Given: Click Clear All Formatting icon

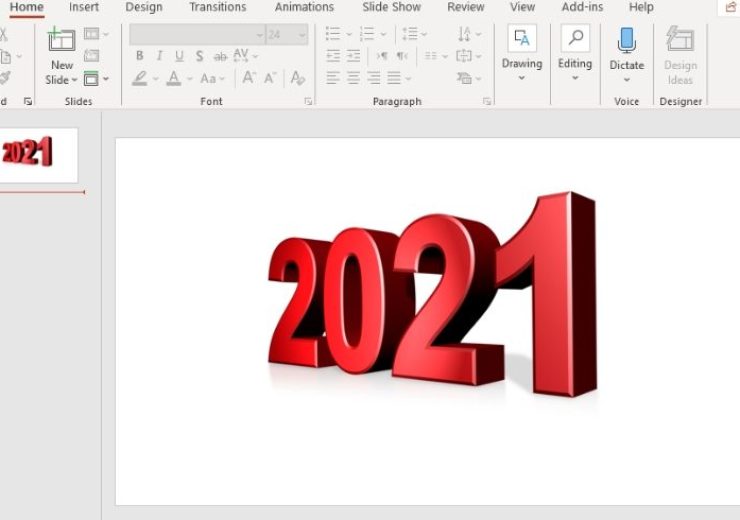Looking at the screenshot, I should 298,78.
